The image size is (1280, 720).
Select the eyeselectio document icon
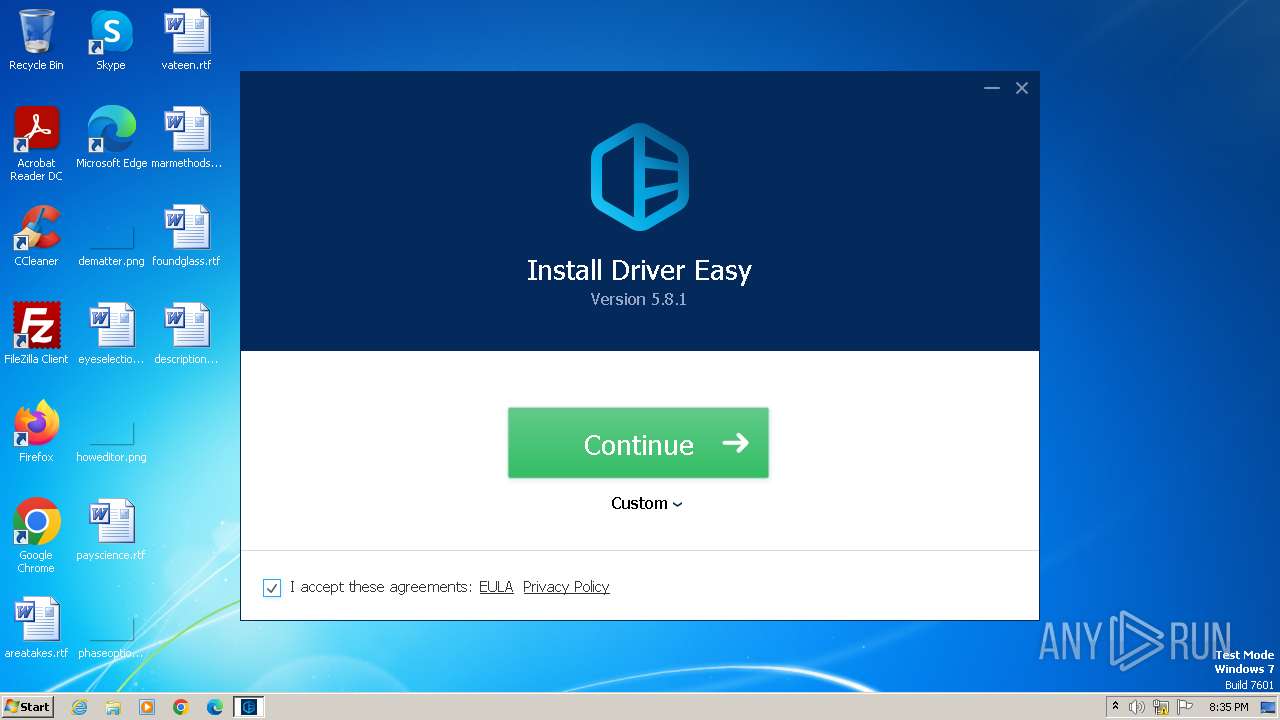pos(111,334)
